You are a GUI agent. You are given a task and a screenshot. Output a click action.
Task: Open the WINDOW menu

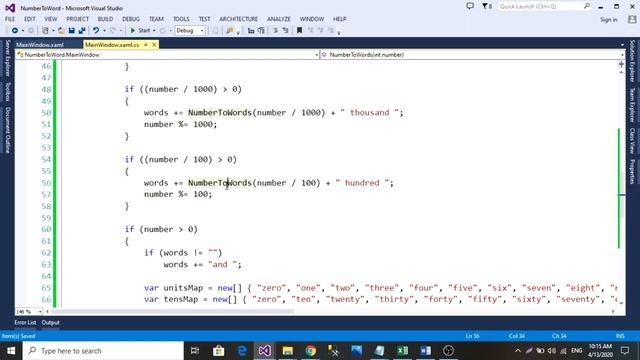[312, 19]
